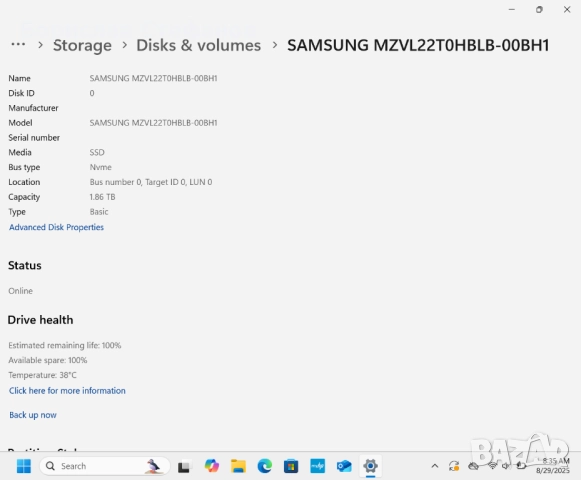Select the Media value SSD
Image resolution: width=581 pixels, height=480 pixels.
point(97,152)
